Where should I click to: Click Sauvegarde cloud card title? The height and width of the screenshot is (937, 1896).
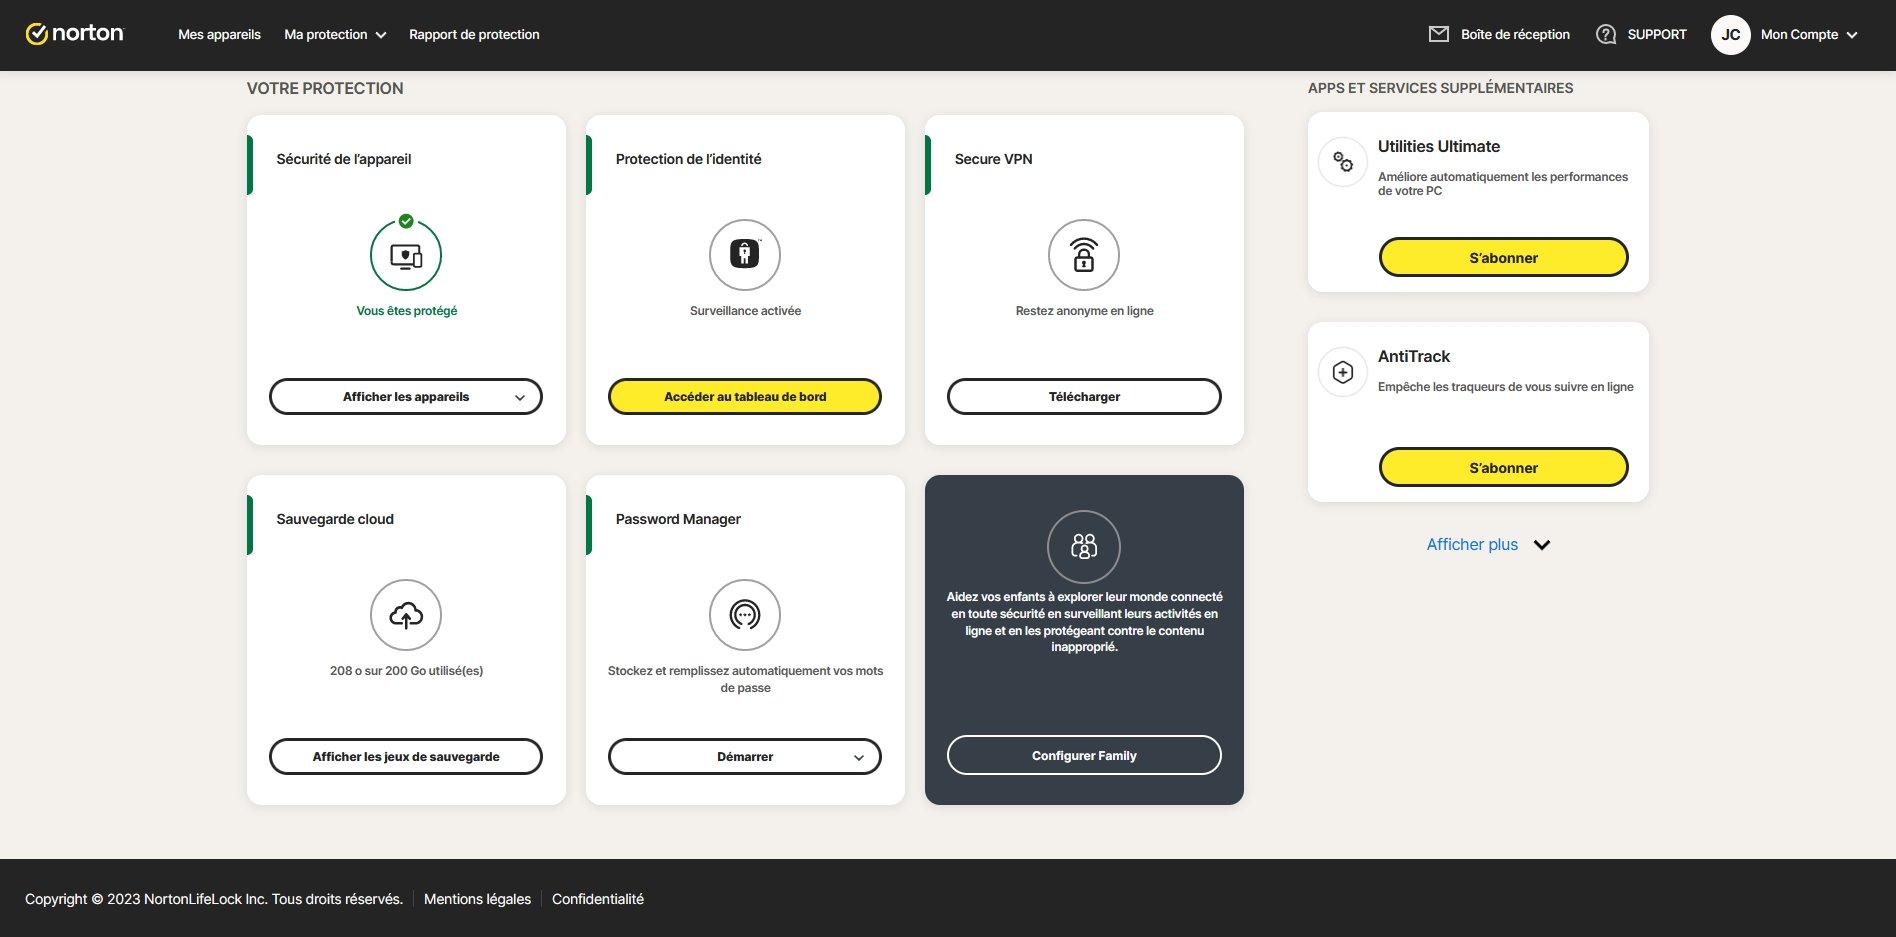coord(335,519)
